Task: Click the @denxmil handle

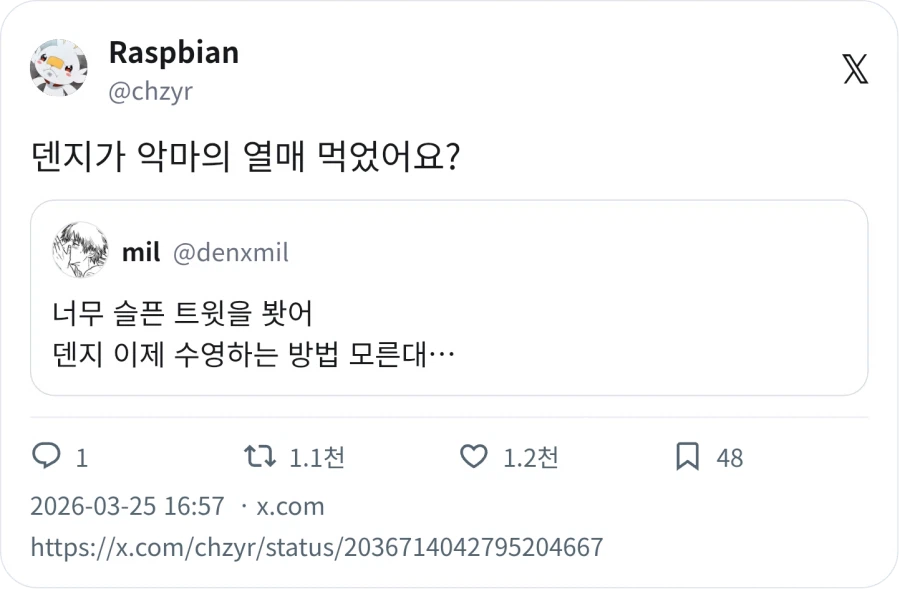Action: 233,251
